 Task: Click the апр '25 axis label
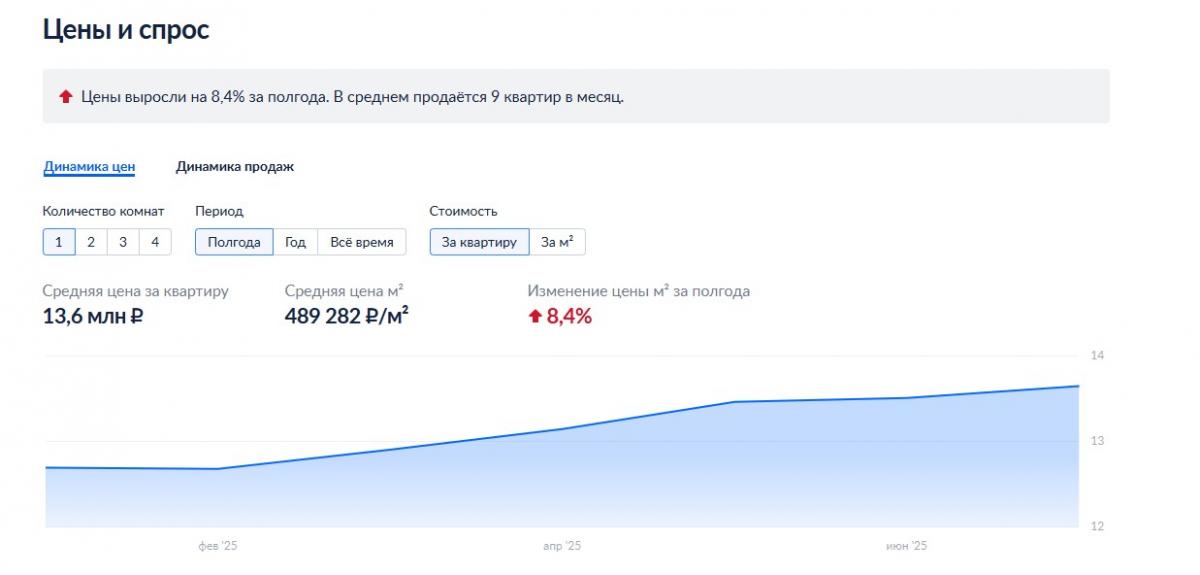562,546
